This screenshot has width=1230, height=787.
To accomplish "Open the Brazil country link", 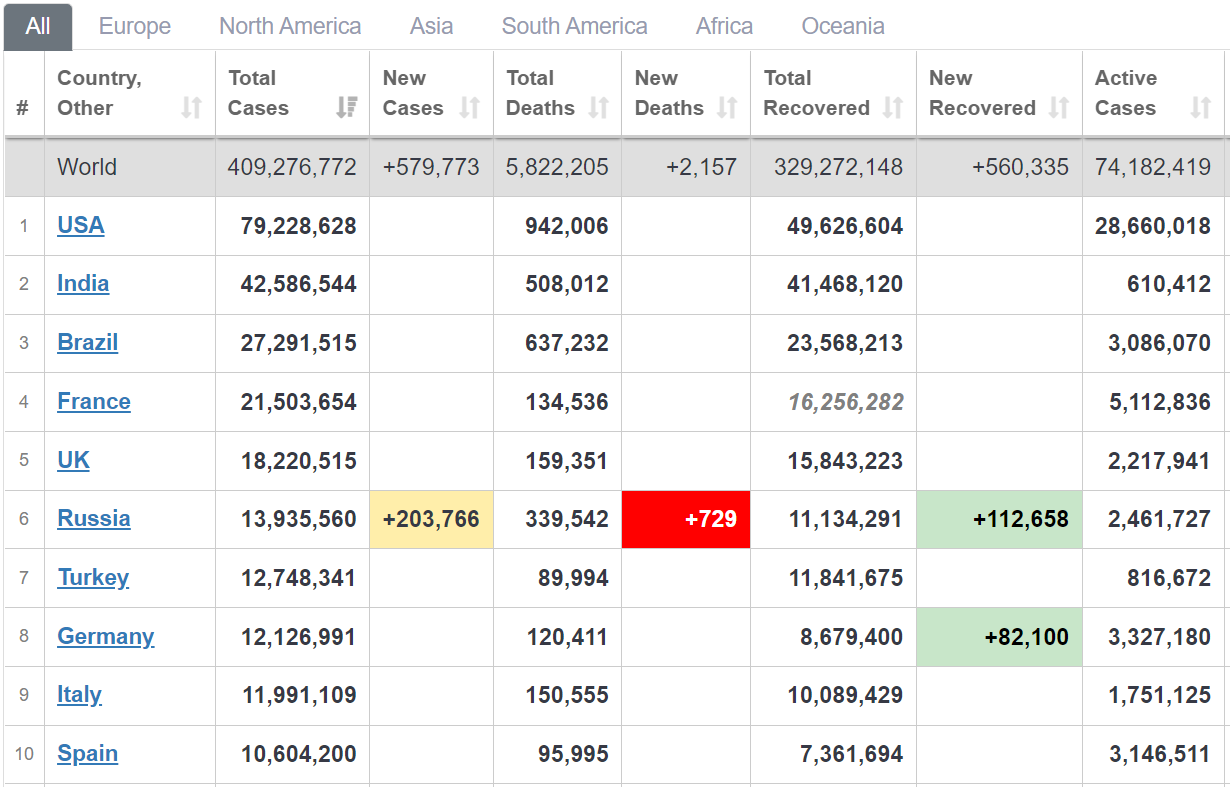I will coord(88,343).
